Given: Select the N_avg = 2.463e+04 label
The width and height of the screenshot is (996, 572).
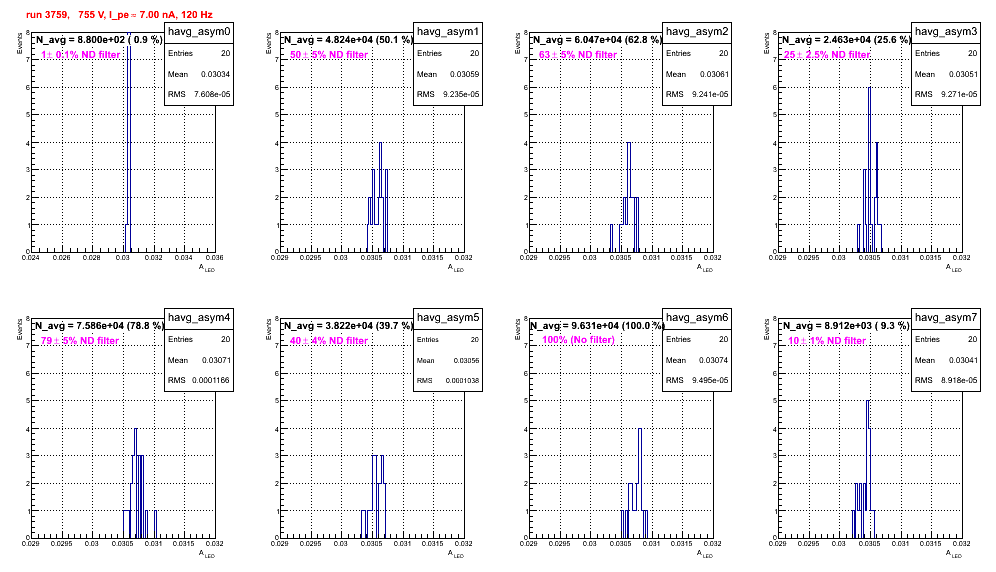Looking at the screenshot, I should [846, 39].
